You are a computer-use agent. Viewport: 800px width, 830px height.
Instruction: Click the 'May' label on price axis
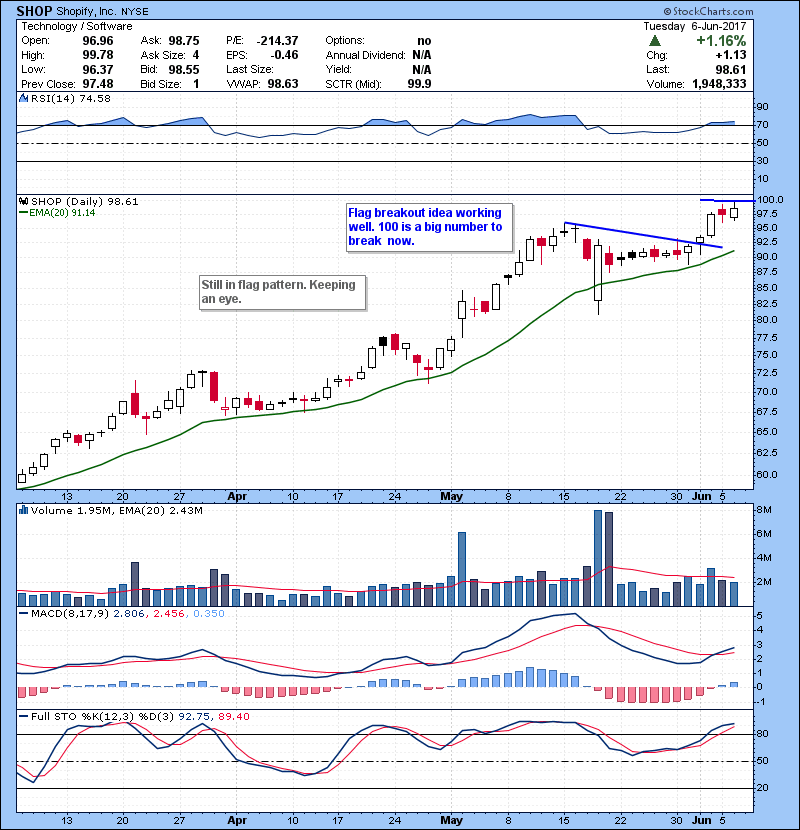(x=452, y=497)
